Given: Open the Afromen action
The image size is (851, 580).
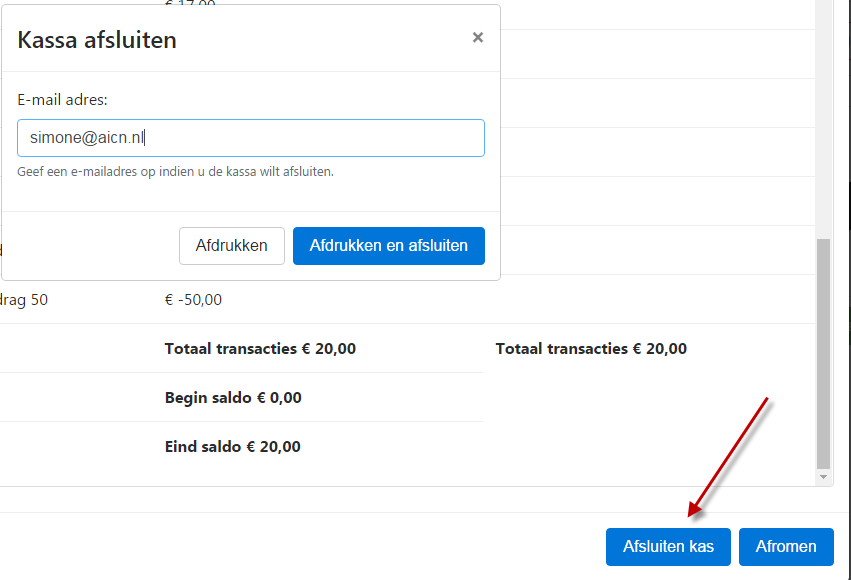Looking at the screenshot, I should pos(786,546).
